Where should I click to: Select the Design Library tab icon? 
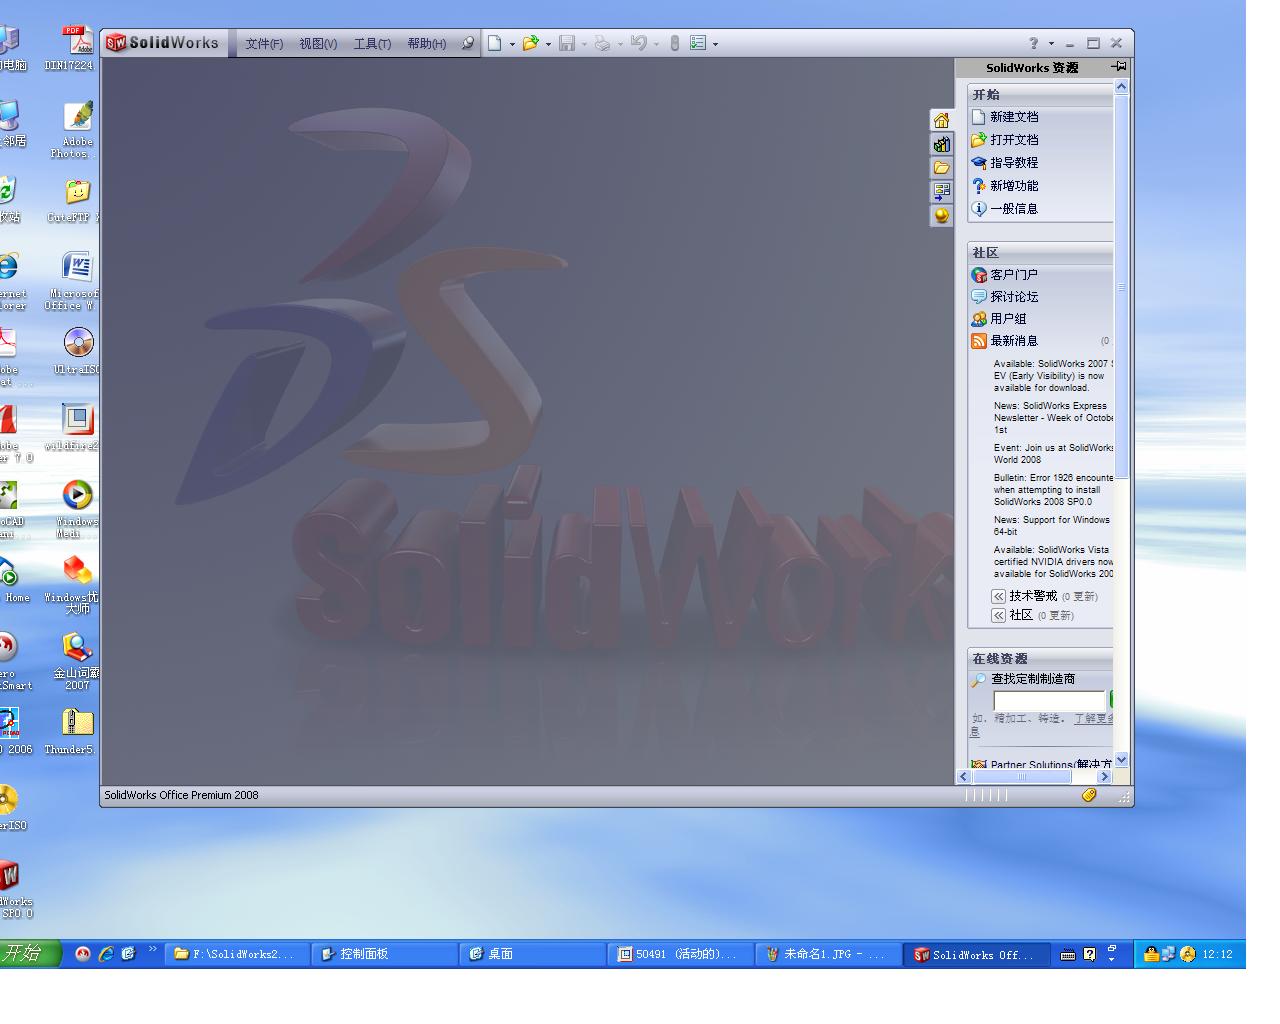click(941, 144)
